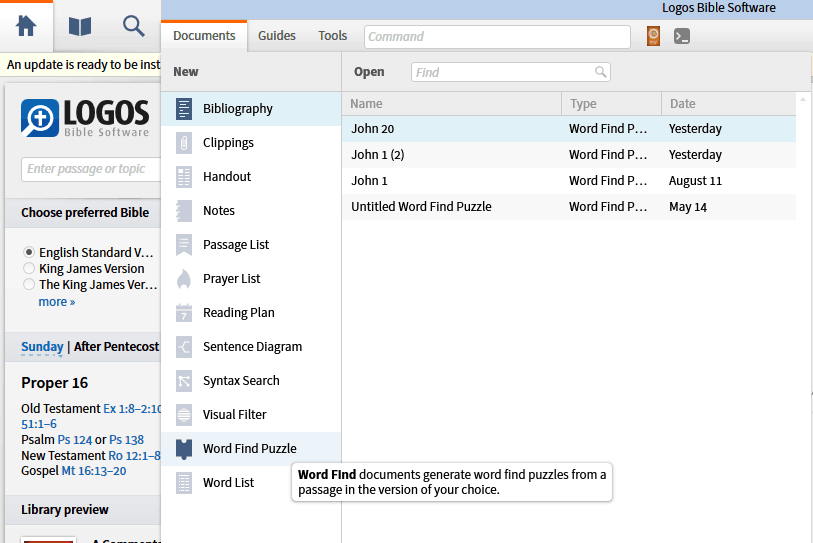813x543 pixels.
Task: Create a new Prayer List document
Action: pos(231,279)
